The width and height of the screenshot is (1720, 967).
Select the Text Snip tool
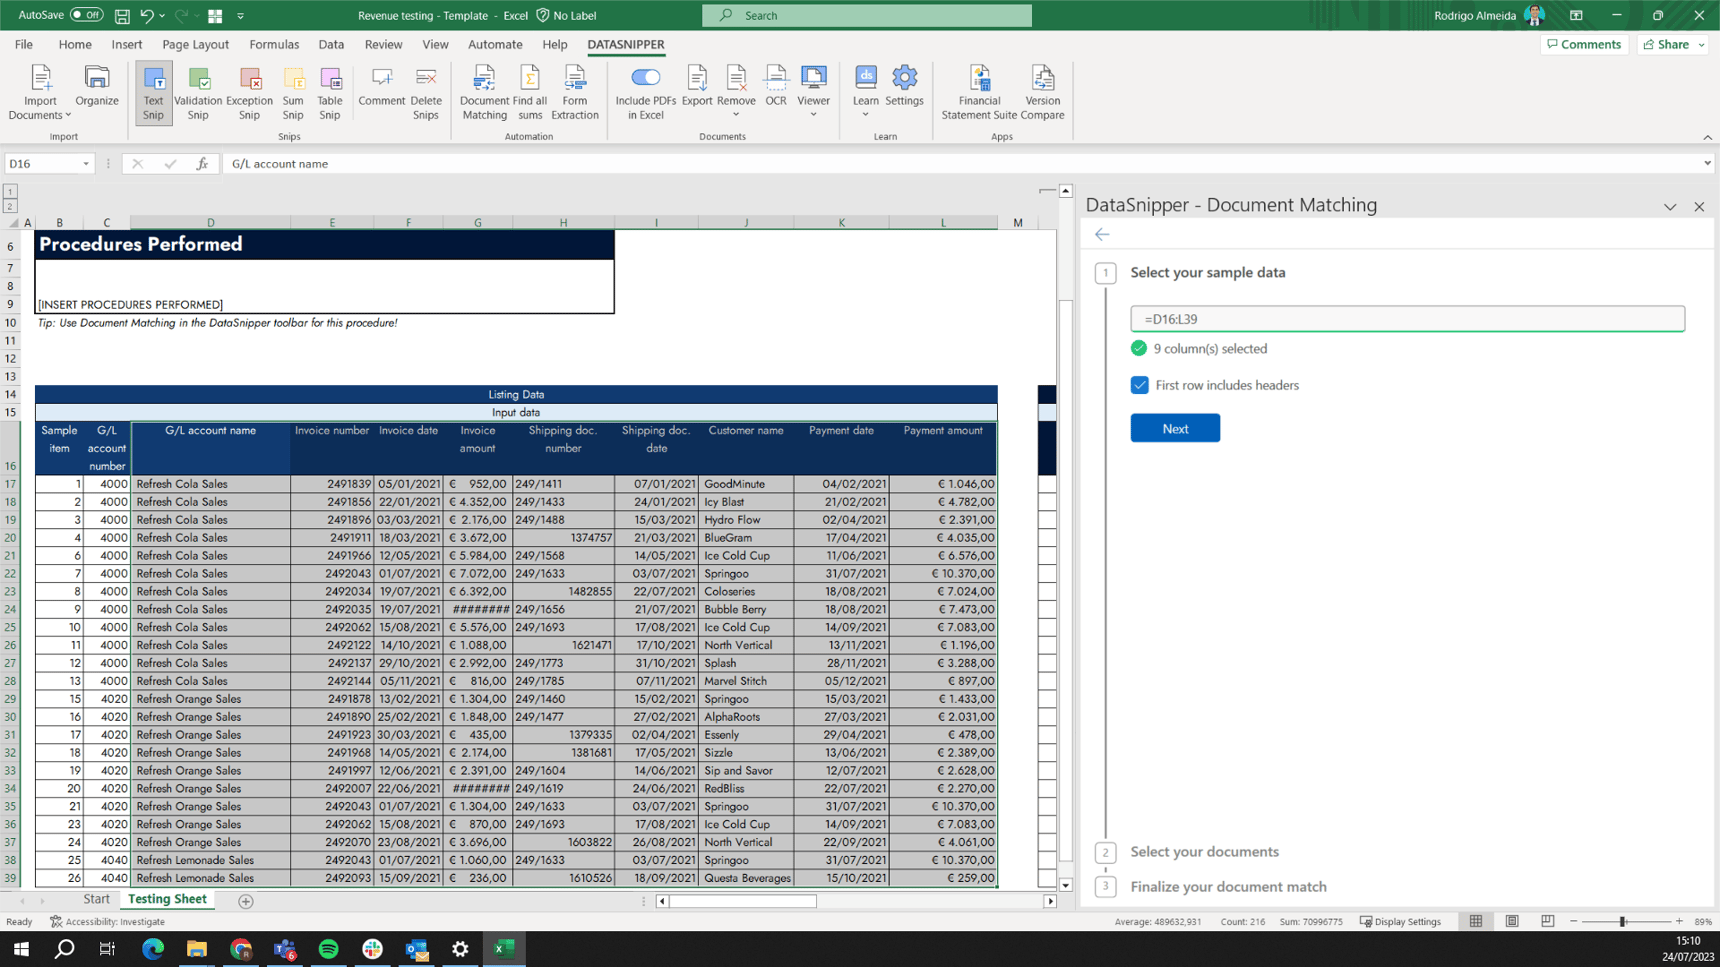coord(153,91)
